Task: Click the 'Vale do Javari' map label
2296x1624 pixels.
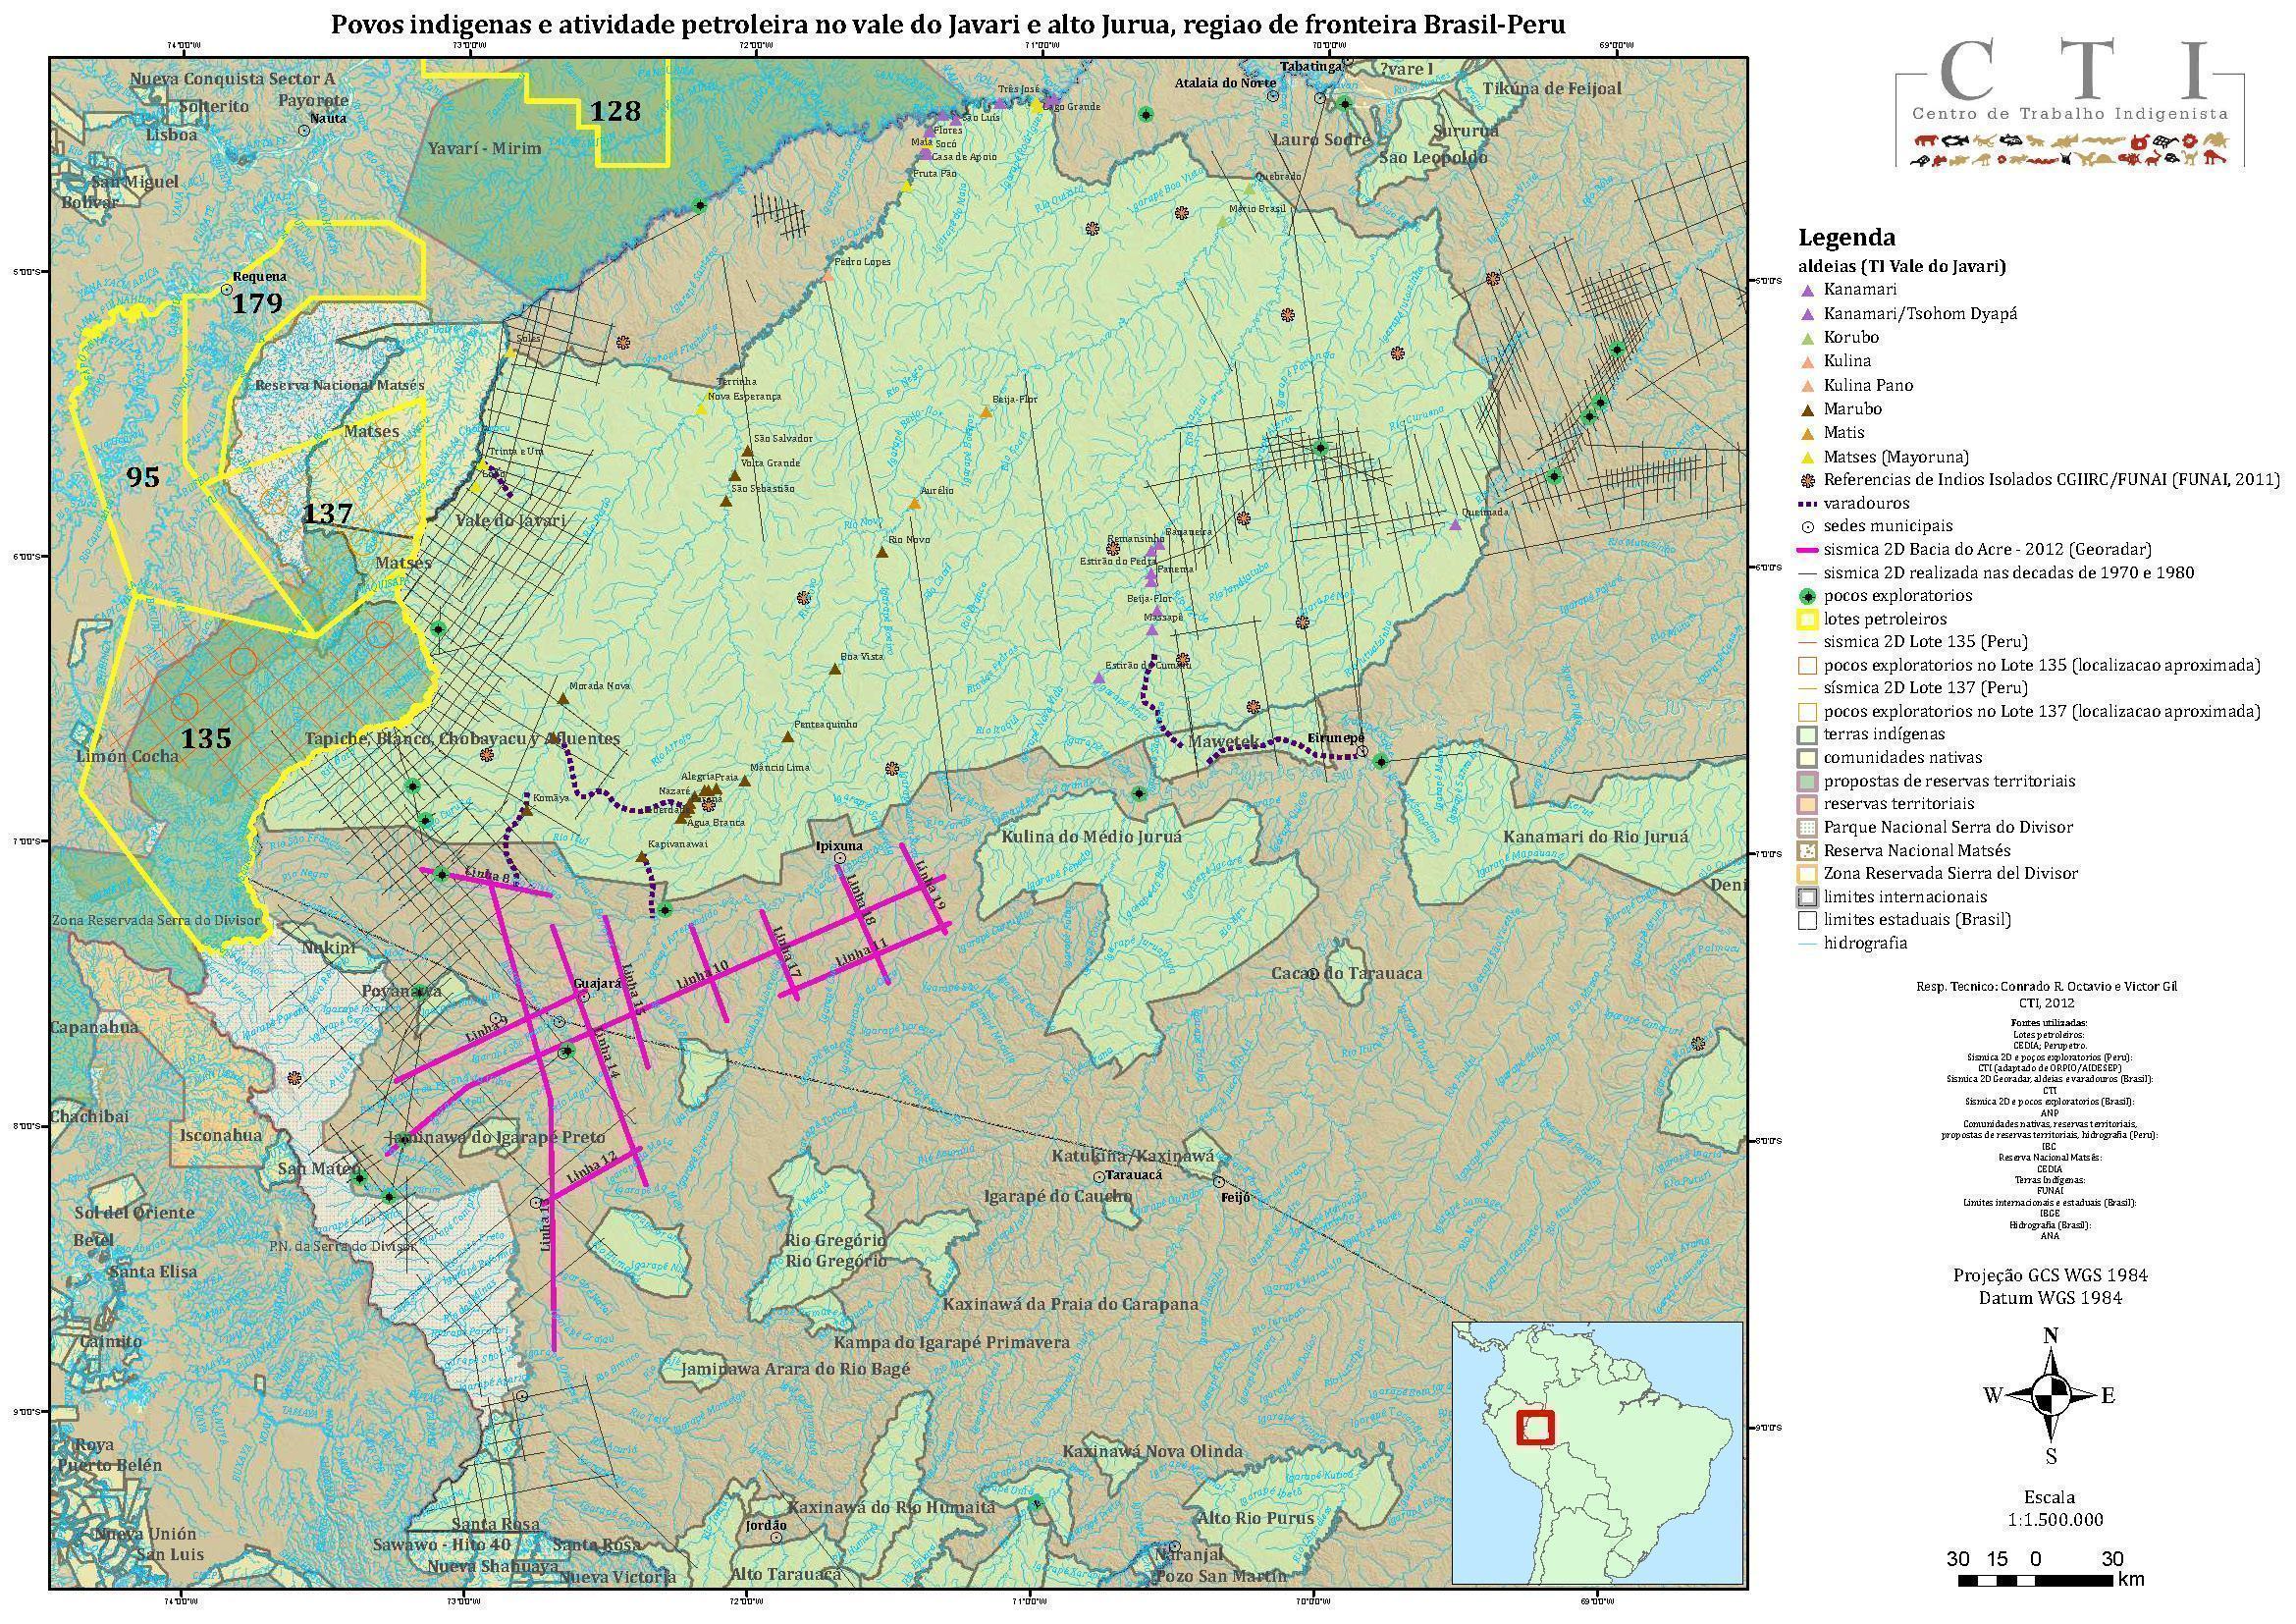Action: 510,521
